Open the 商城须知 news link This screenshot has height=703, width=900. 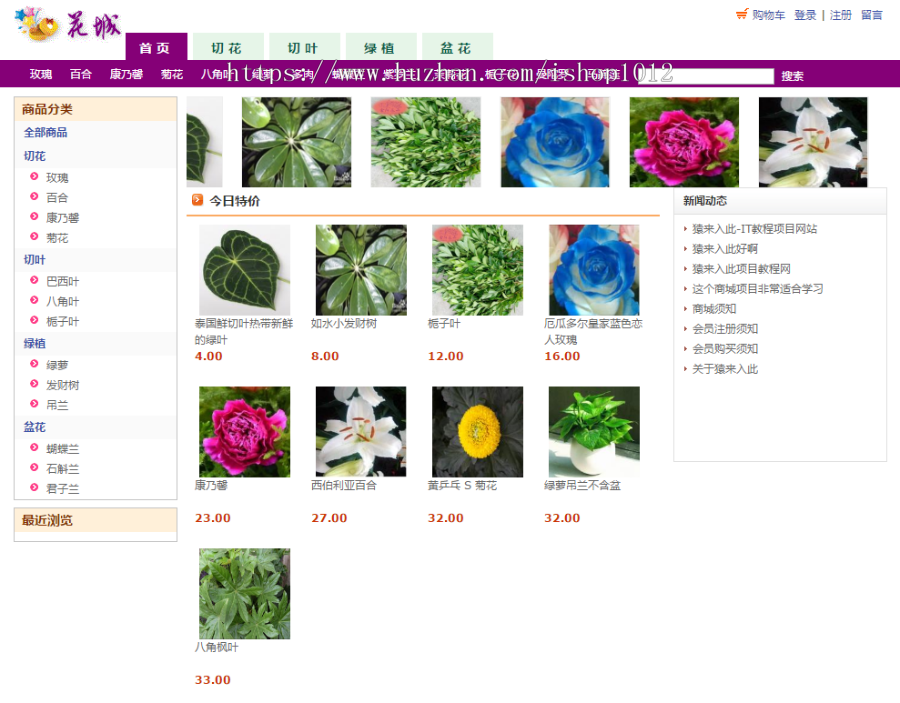pos(711,310)
